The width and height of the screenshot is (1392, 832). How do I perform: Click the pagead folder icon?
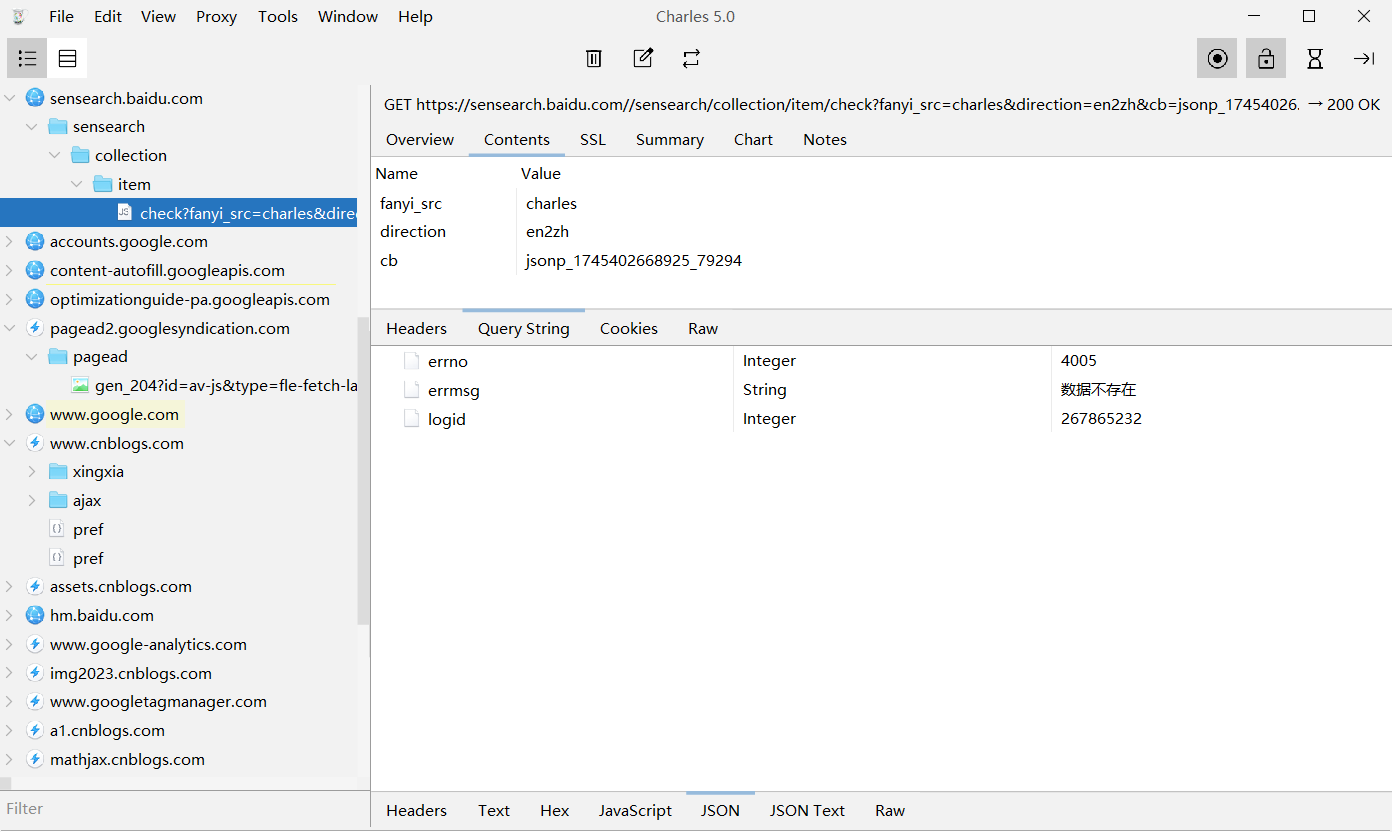pyautogui.click(x=58, y=357)
